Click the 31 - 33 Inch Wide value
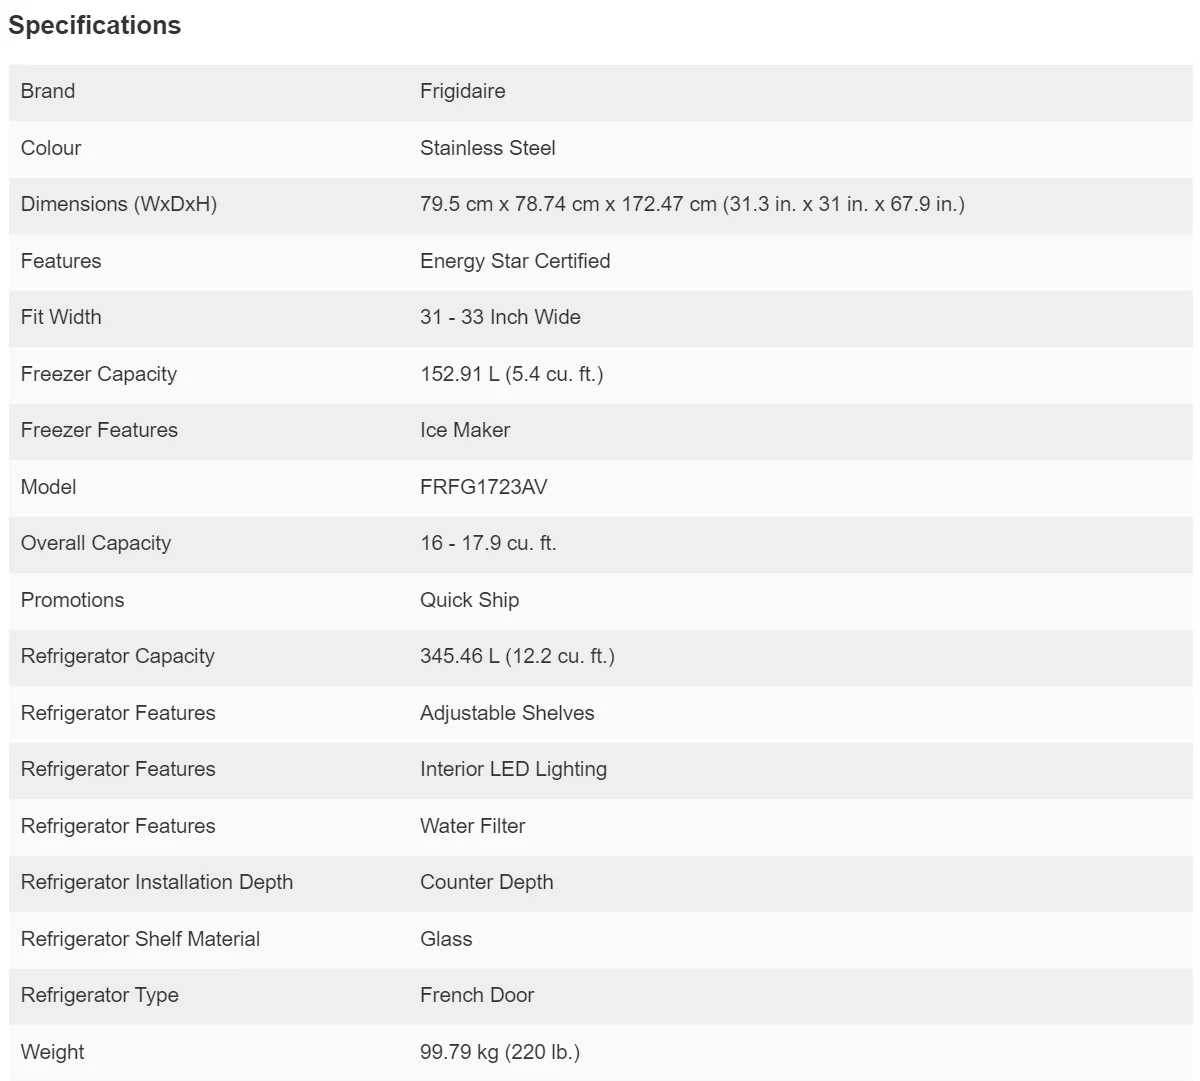This screenshot has width=1200, height=1081. click(x=500, y=317)
